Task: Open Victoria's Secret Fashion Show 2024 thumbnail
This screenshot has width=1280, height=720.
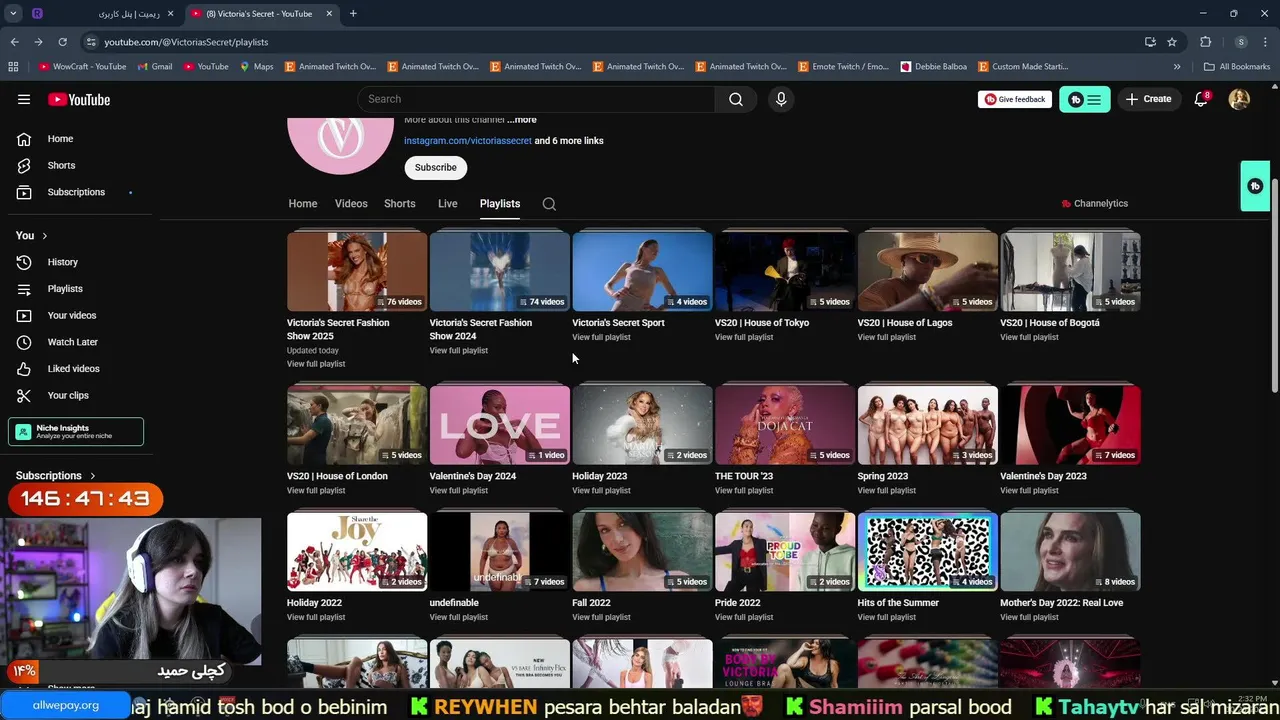Action: pos(500,272)
